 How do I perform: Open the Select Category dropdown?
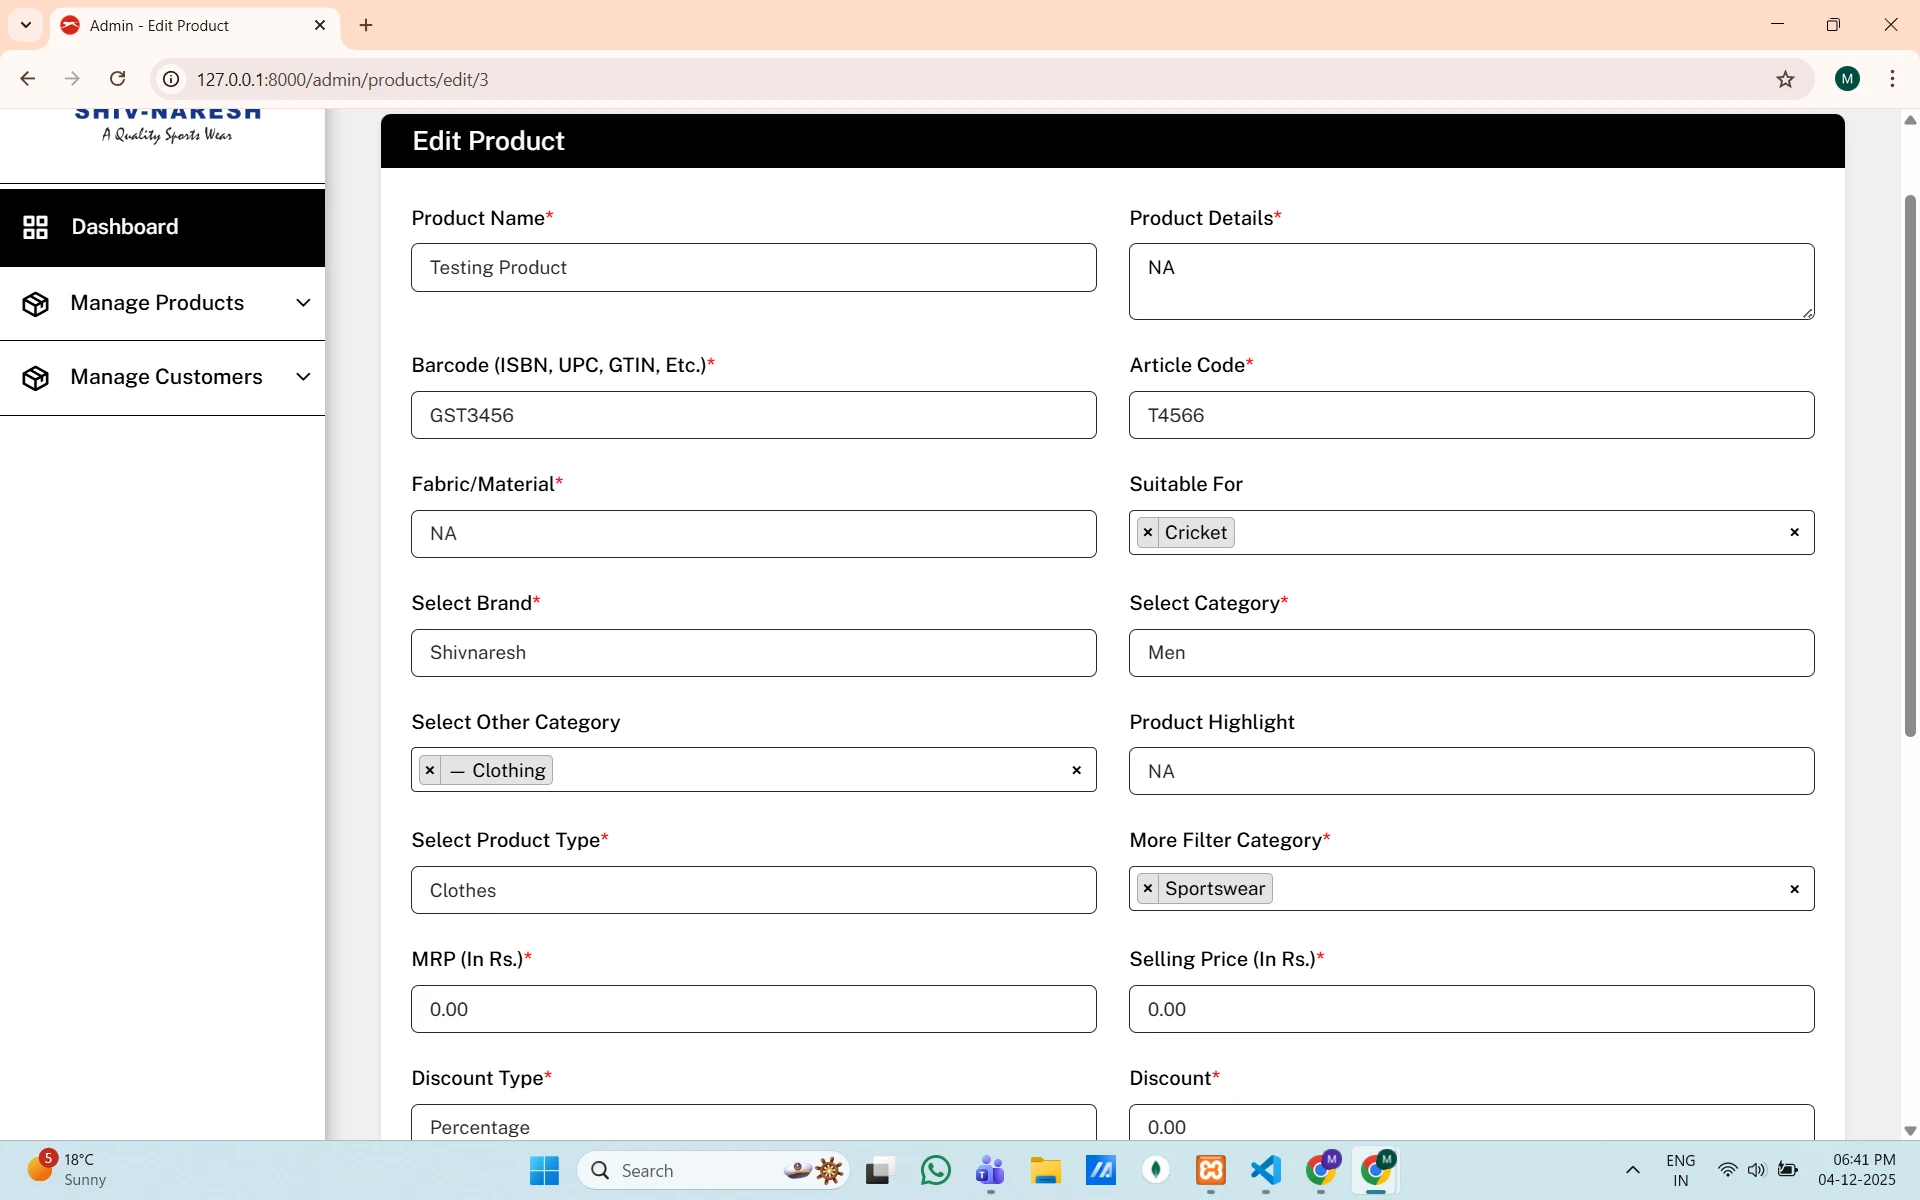(1471, 653)
